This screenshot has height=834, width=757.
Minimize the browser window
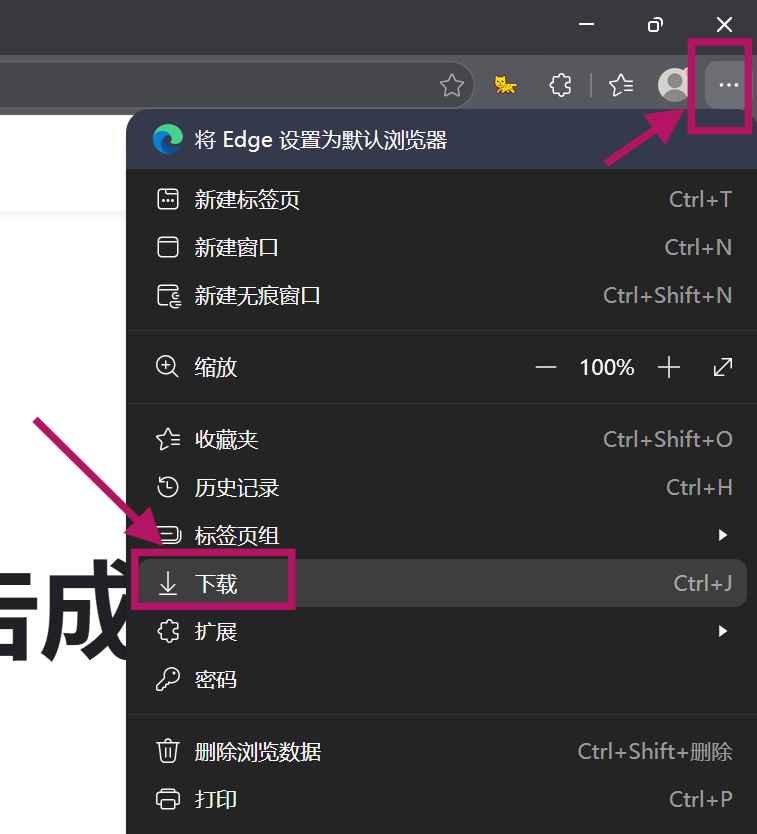pos(586,24)
